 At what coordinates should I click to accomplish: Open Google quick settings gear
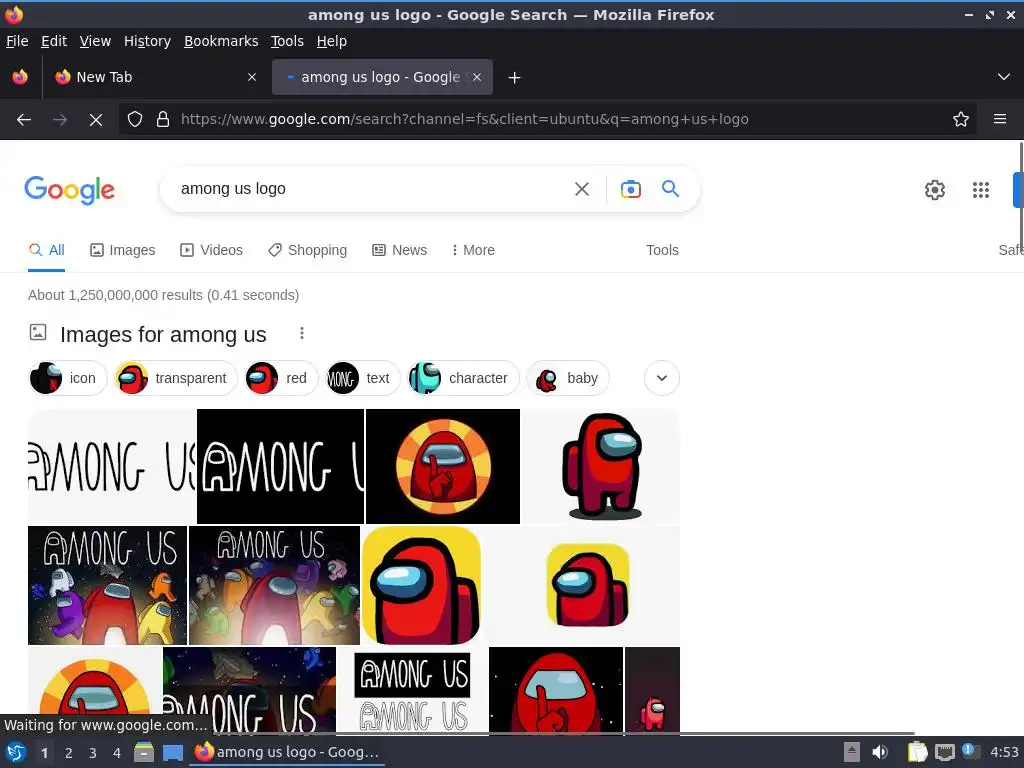935,190
